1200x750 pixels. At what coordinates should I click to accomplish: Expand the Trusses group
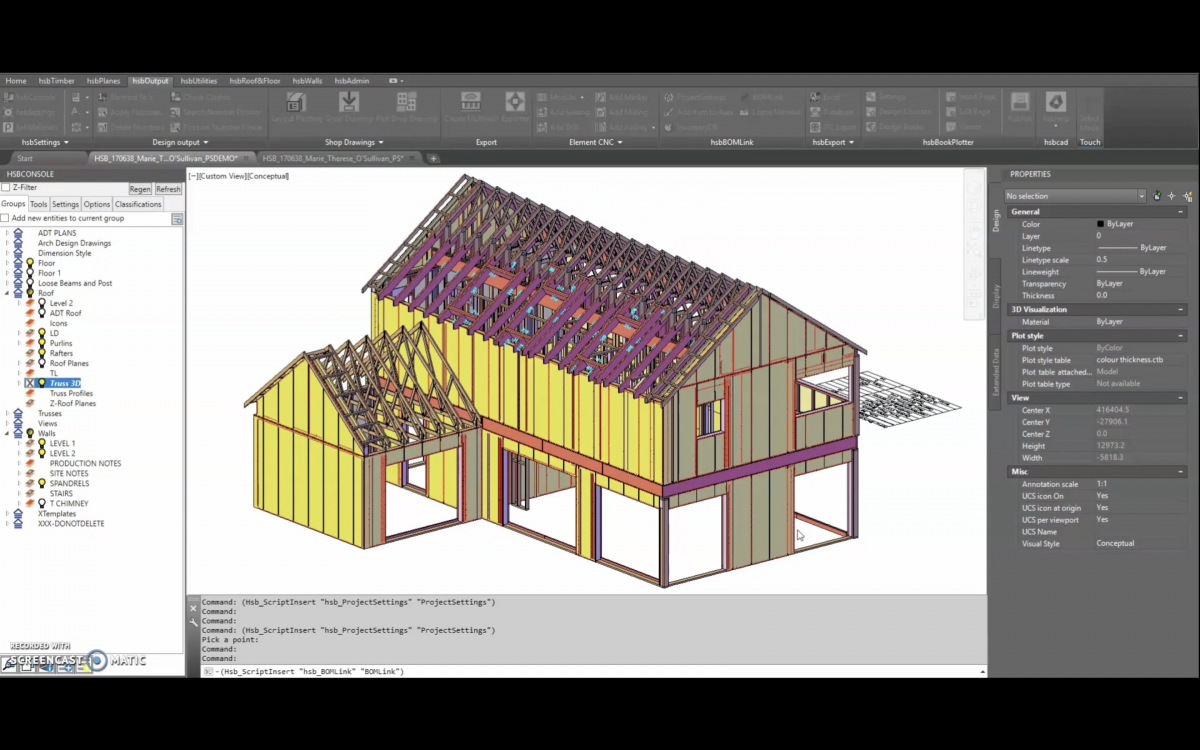7,413
